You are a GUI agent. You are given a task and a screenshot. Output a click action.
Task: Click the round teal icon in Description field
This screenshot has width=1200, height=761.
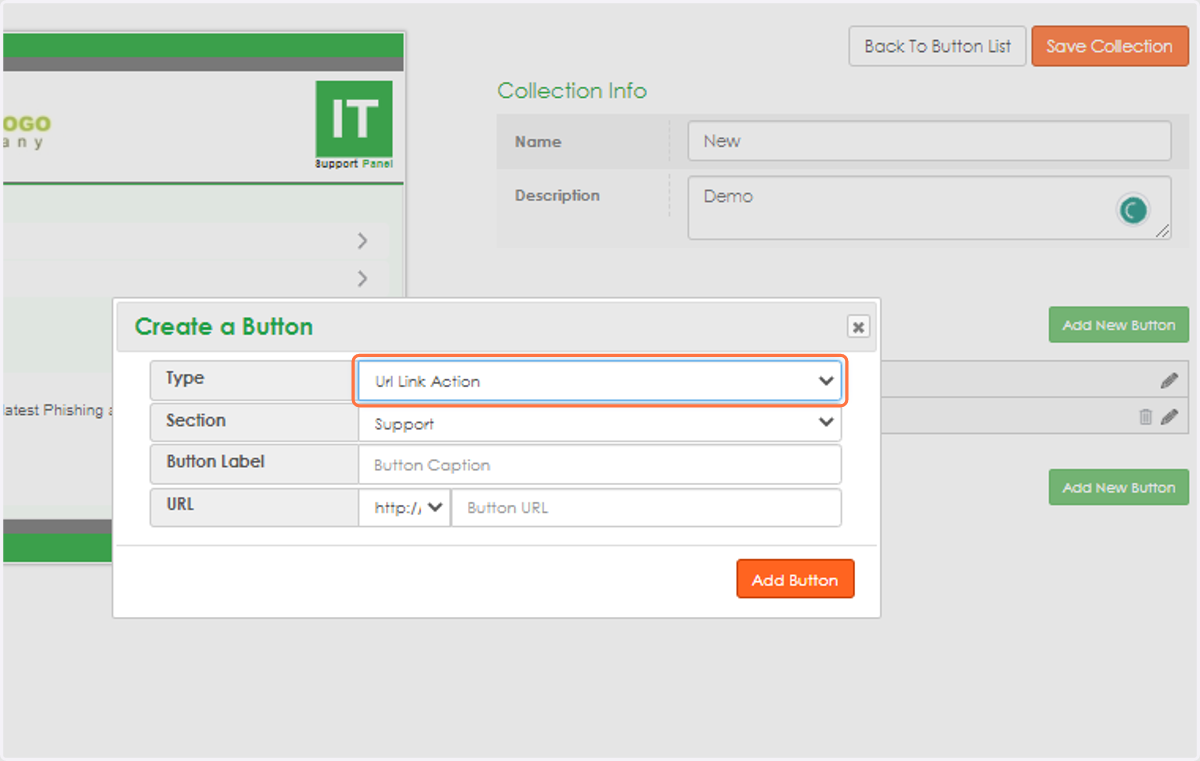[x=1133, y=210]
